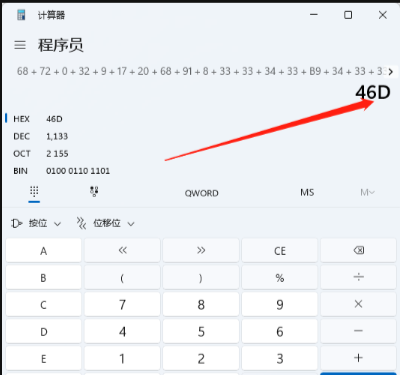Click the divide operator key
The width and height of the screenshot is (400, 375).
358,277
